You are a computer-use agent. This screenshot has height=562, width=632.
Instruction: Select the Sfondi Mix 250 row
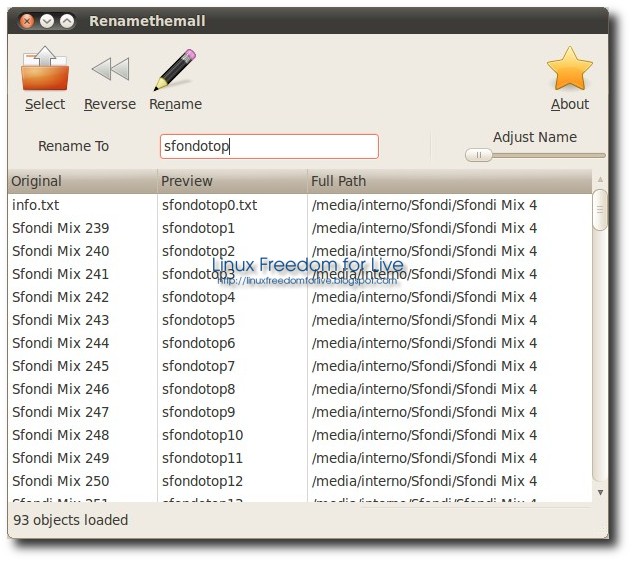pos(300,481)
